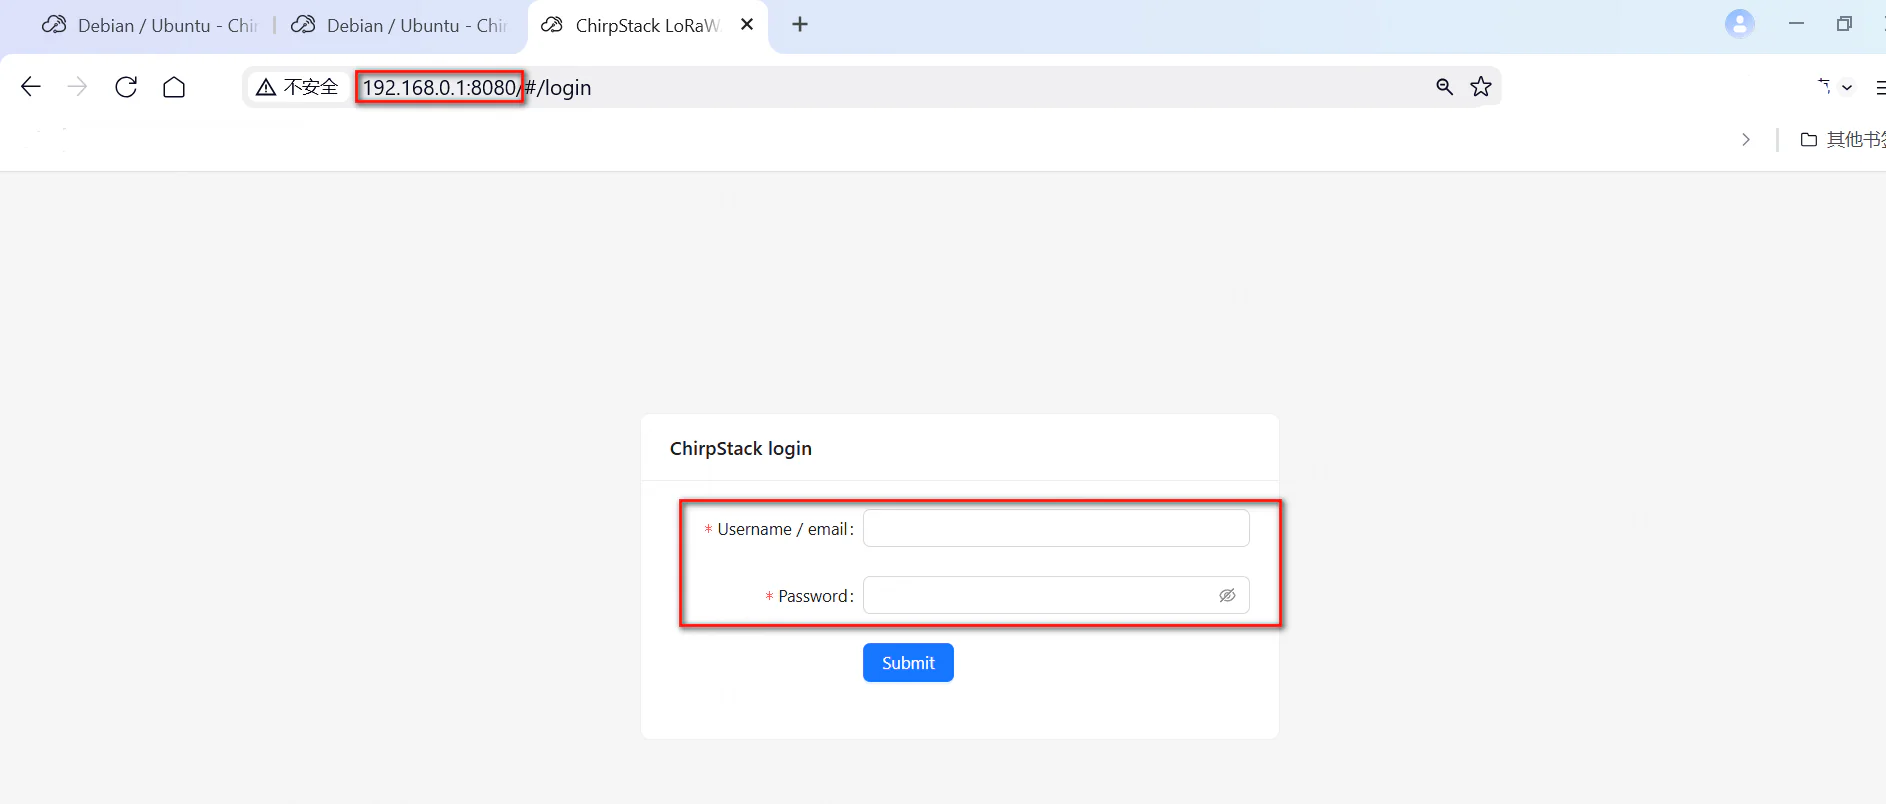Close the ChirpStack LoRaWAN tab
Screen dimensions: 1886x804
pyautogui.click(x=747, y=25)
